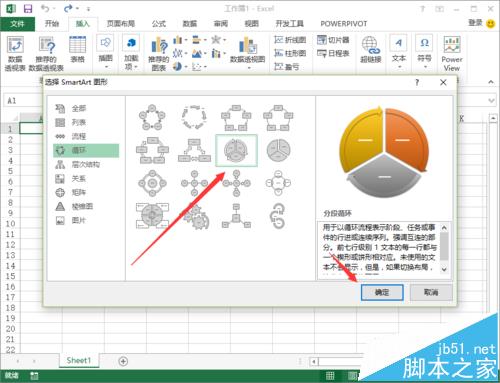Collapse the ribbon with the caret

pos(491,82)
